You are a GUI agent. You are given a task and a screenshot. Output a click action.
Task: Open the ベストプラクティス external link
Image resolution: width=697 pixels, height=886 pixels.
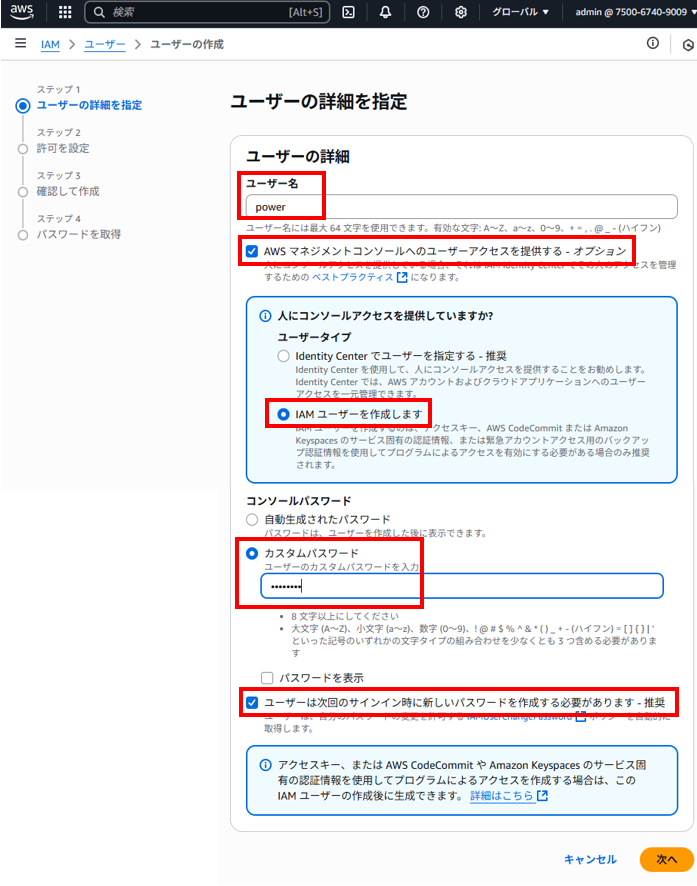coord(359,277)
